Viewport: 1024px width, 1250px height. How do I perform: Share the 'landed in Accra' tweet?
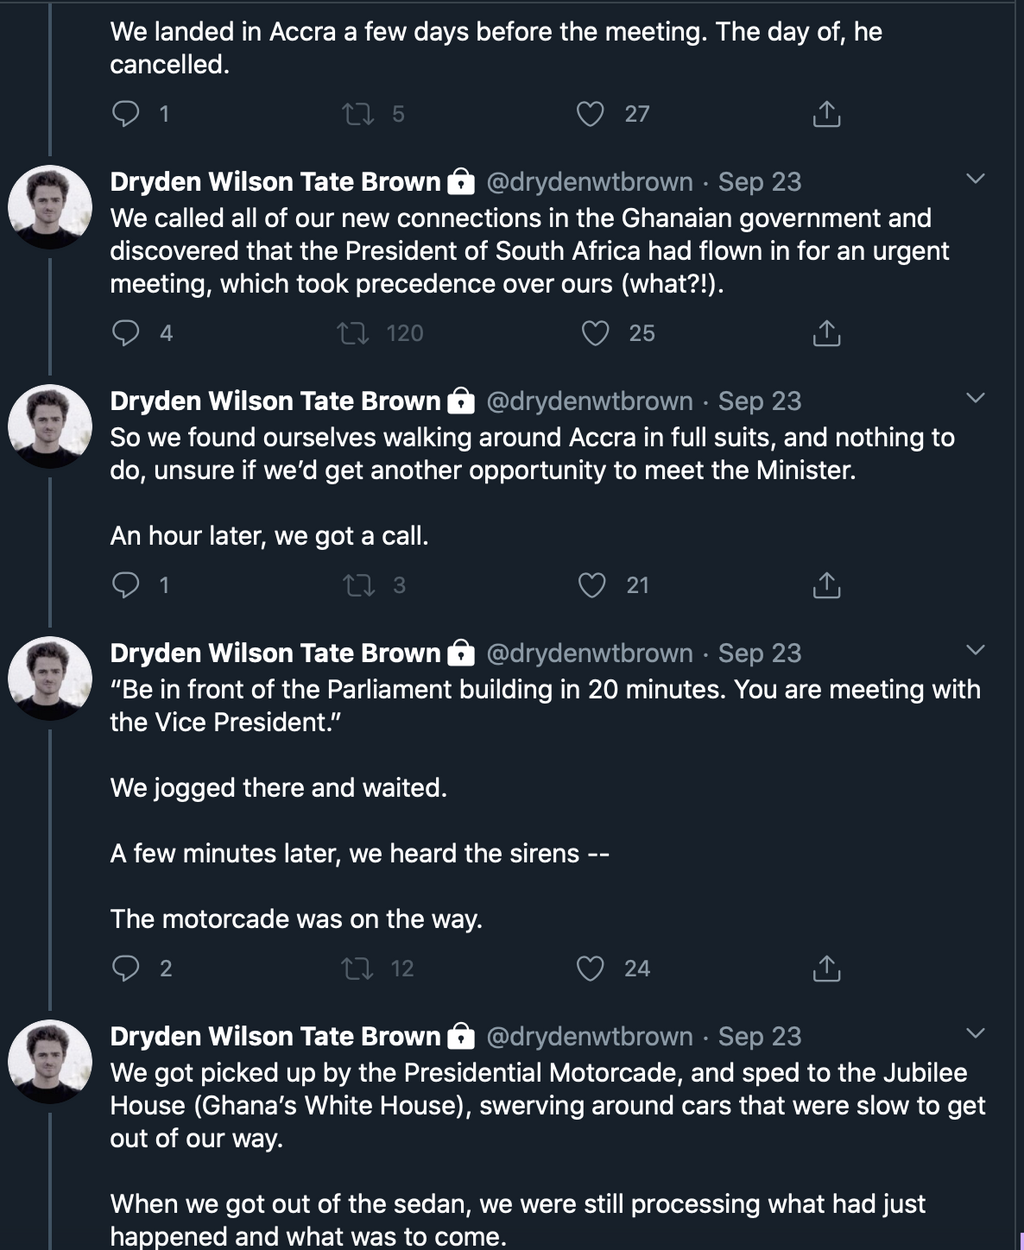[826, 114]
